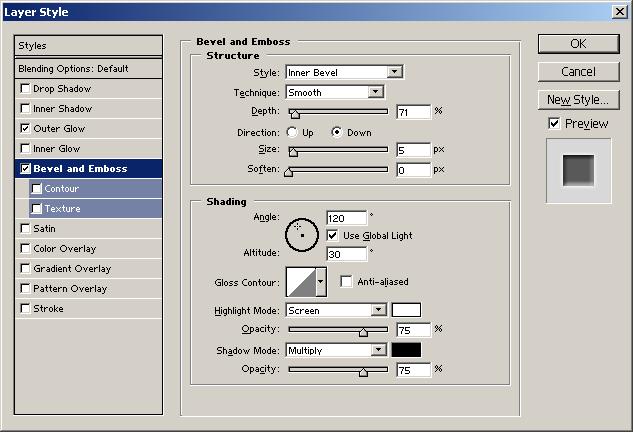Select the Outer Glow row label
This screenshot has width=633, height=432.
[x=59, y=128]
